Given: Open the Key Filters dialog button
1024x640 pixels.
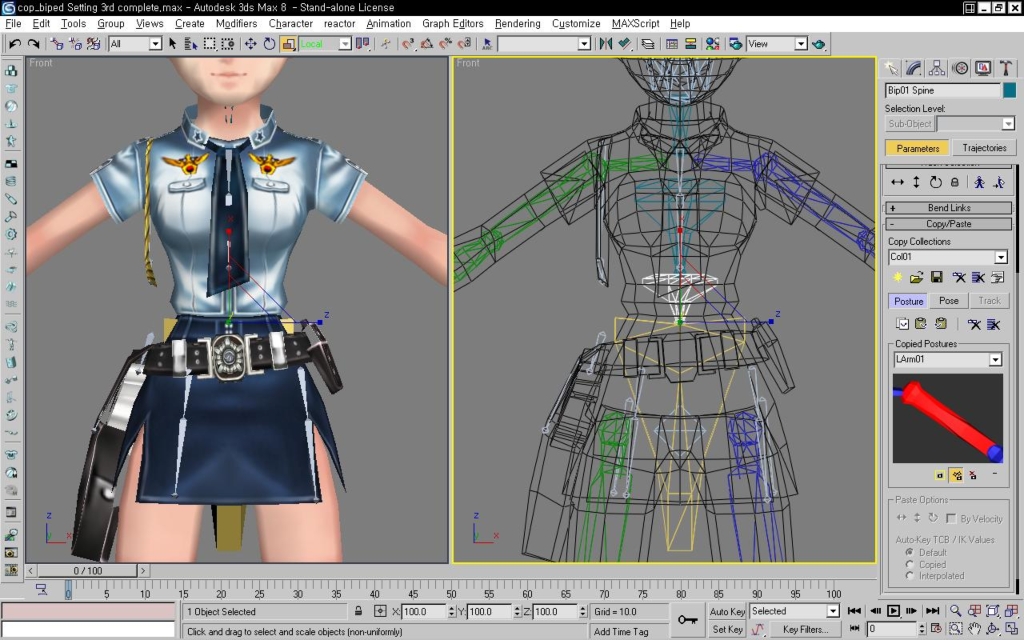Looking at the screenshot, I should pos(805,629).
